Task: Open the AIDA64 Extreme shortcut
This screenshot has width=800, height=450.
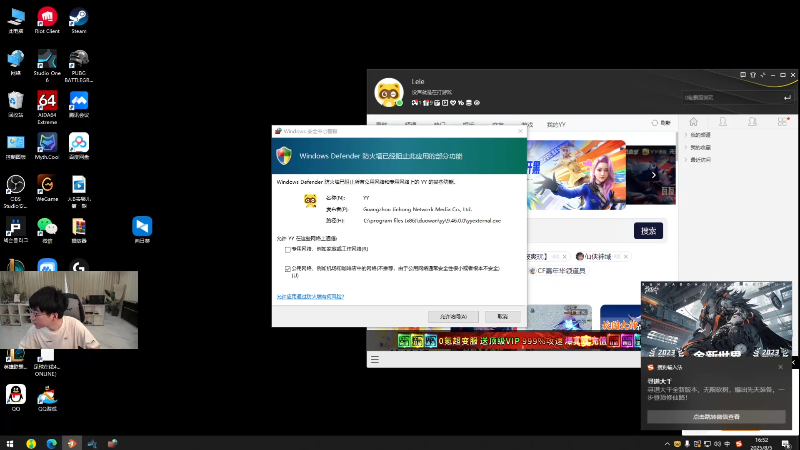Action: coord(47,107)
